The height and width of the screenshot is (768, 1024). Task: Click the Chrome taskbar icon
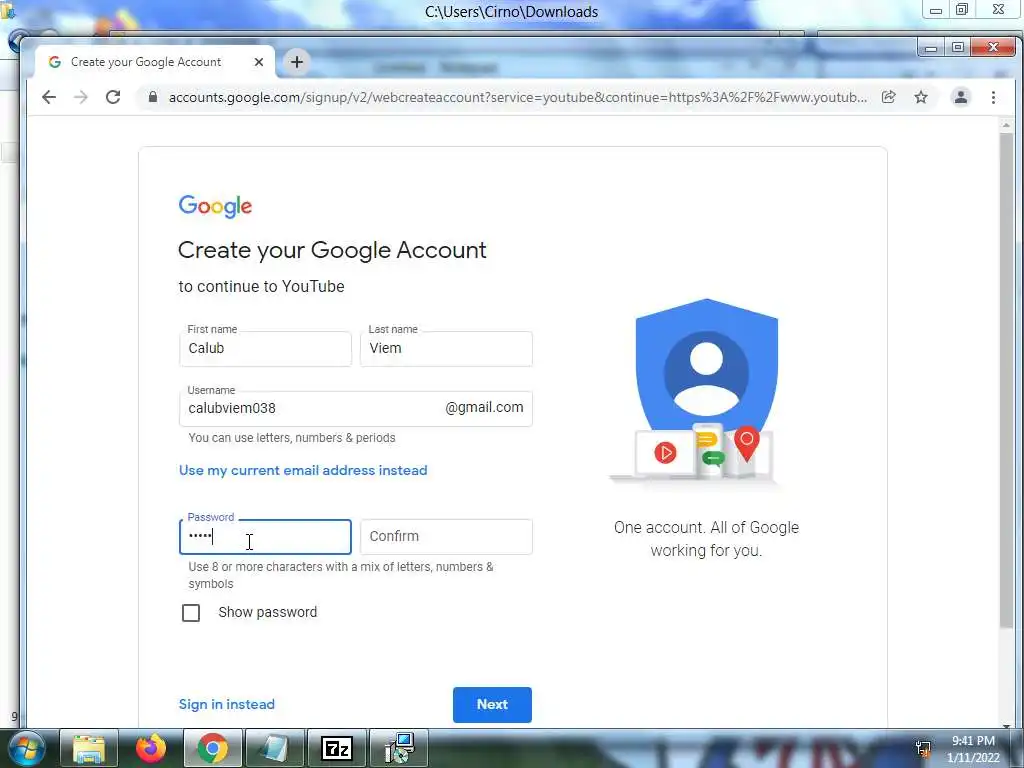tap(212, 748)
